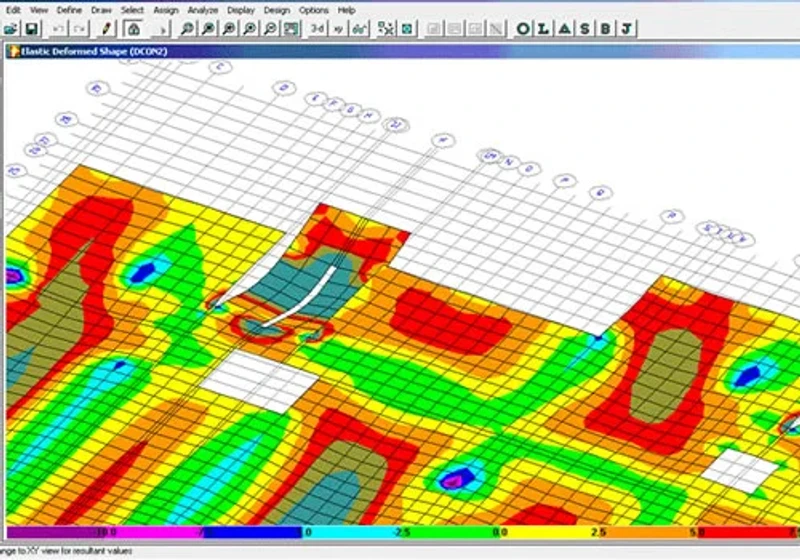
Task: Open the Set Elements display options icon
Action: pos(386,29)
